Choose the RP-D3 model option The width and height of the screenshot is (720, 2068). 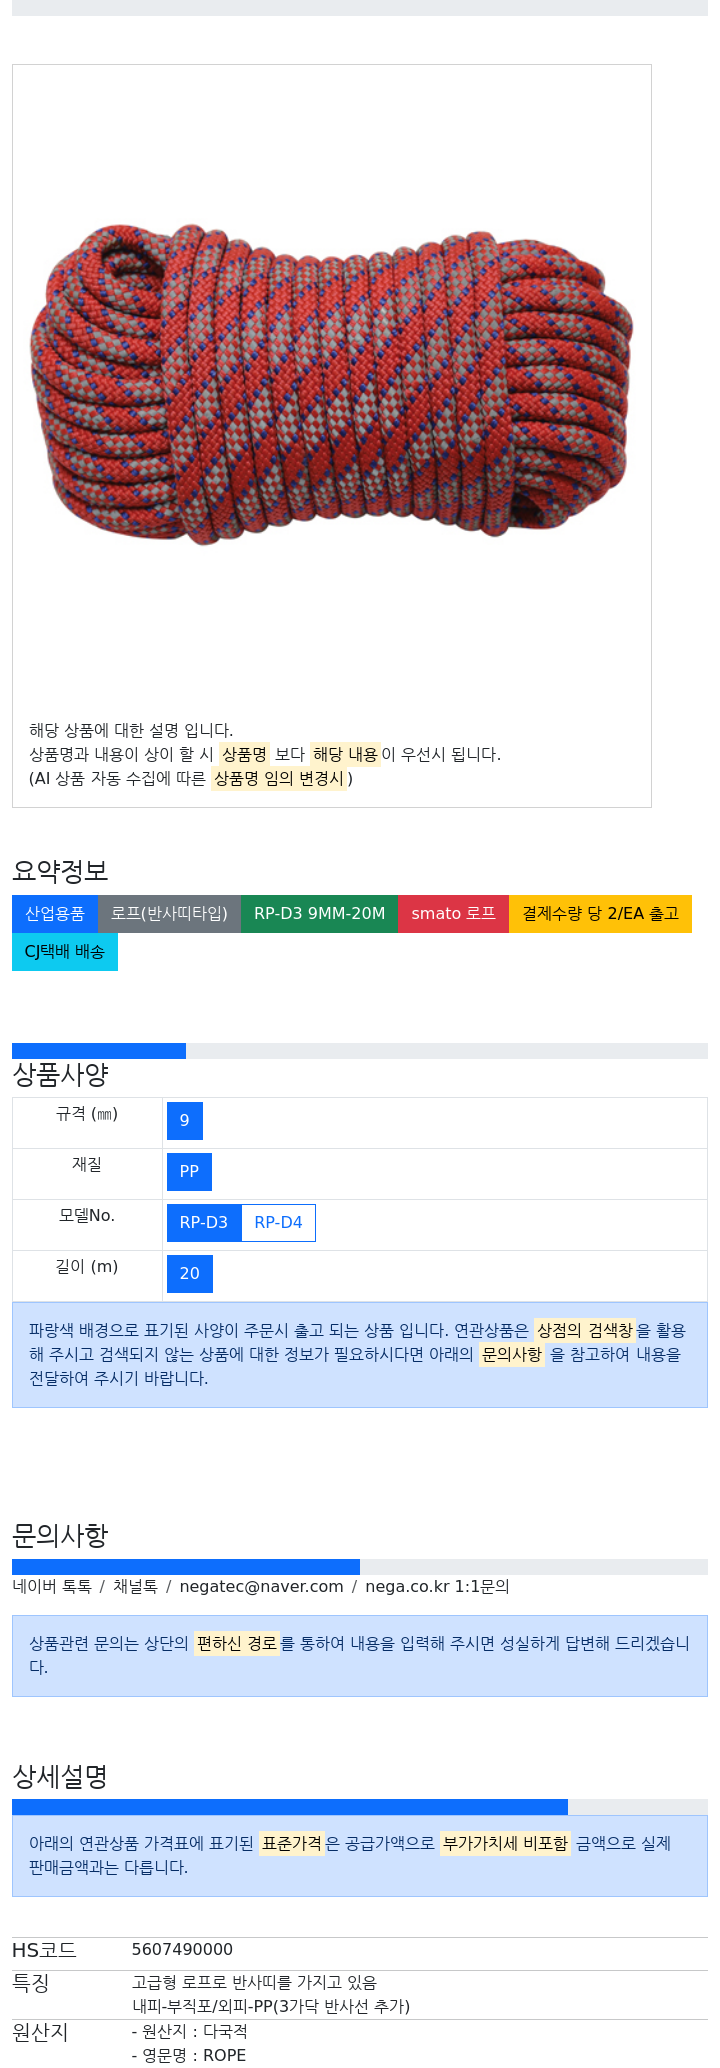pyautogui.click(x=204, y=1223)
